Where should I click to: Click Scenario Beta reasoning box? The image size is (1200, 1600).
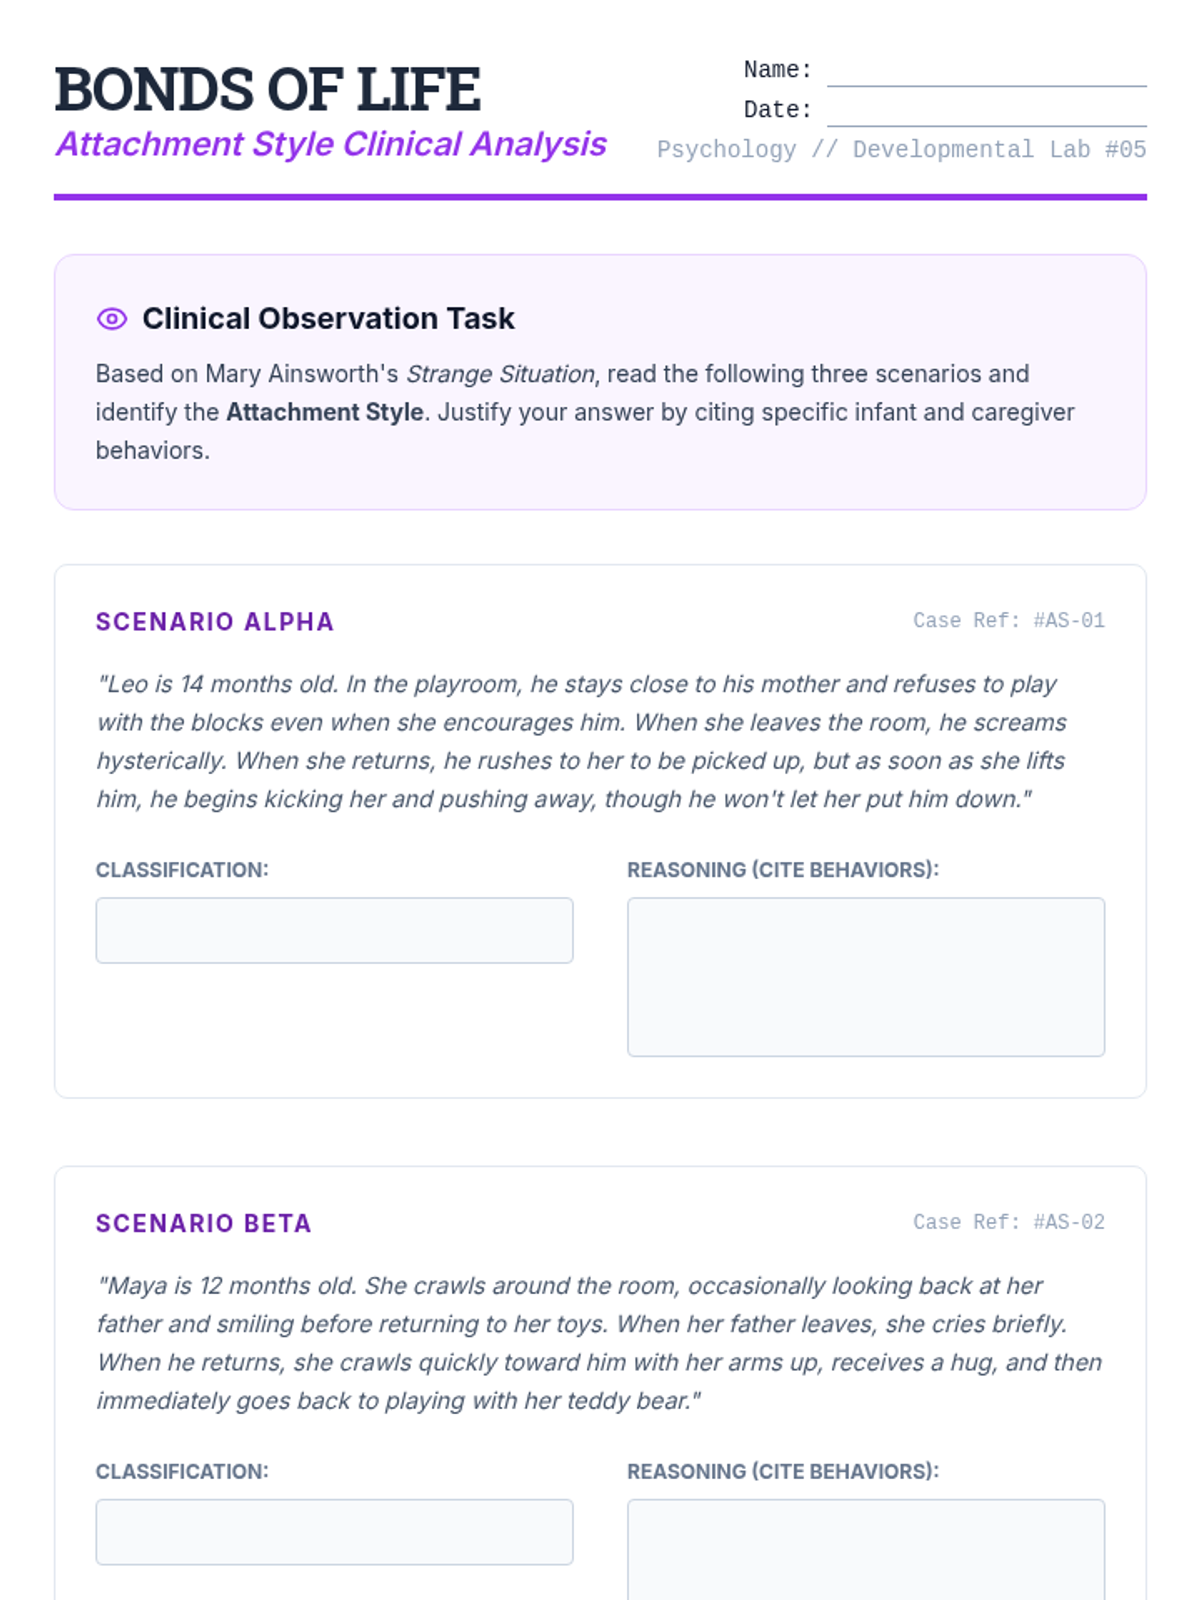pos(866,1550)
